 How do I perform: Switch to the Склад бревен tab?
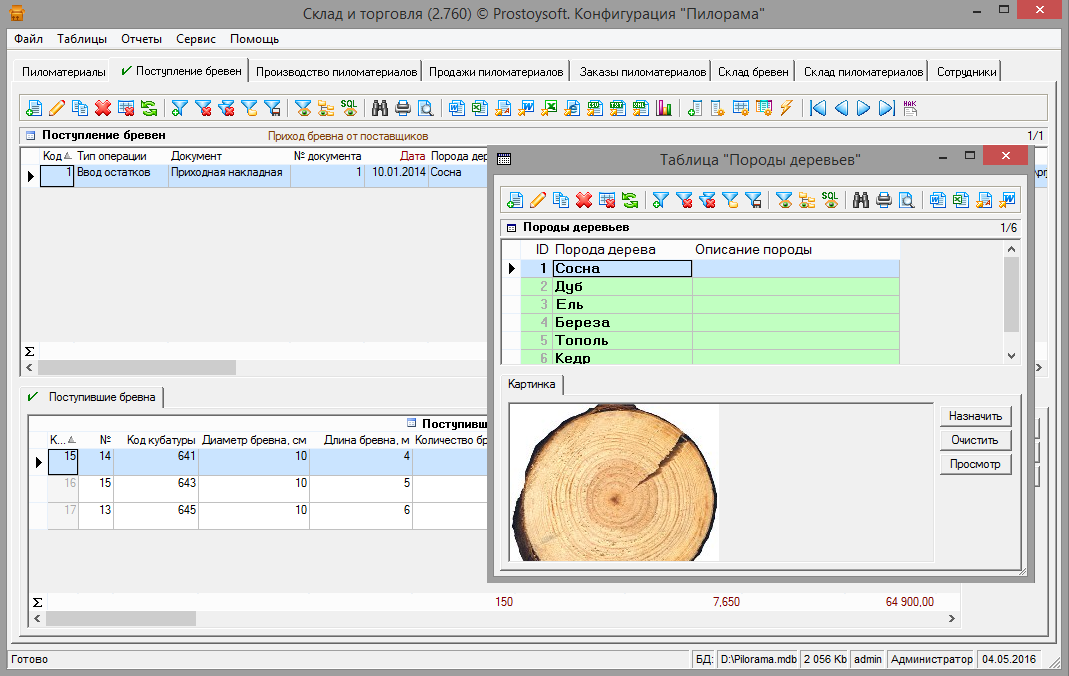coord(754,72)
